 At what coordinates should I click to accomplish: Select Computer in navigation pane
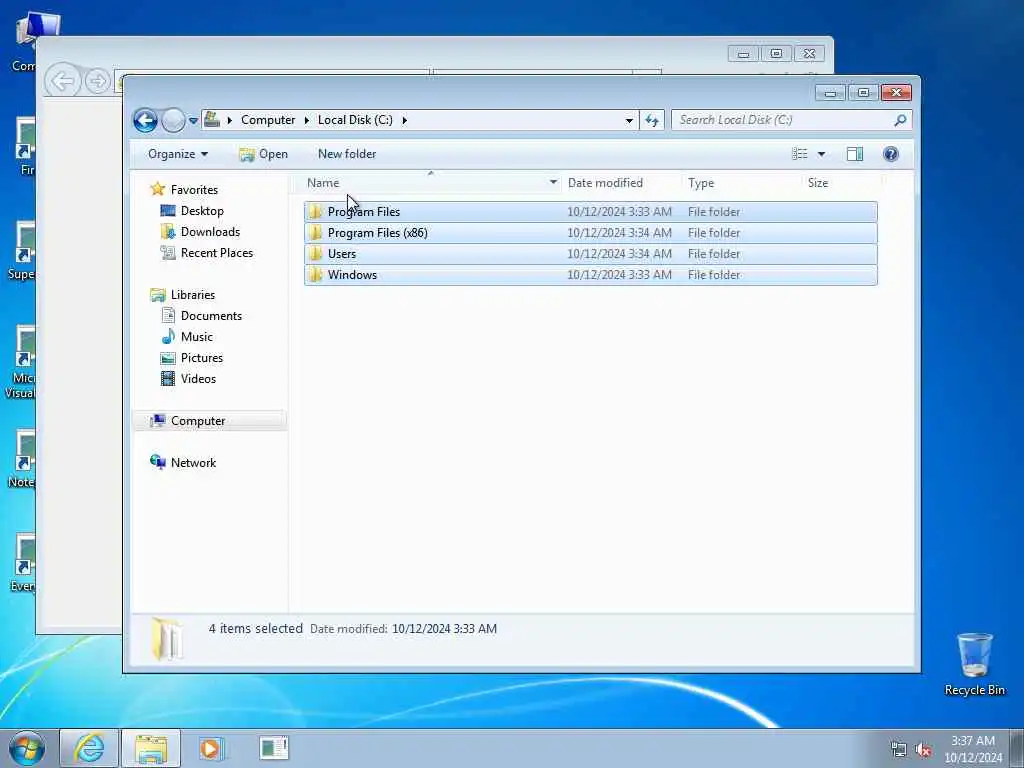[198, 421]
